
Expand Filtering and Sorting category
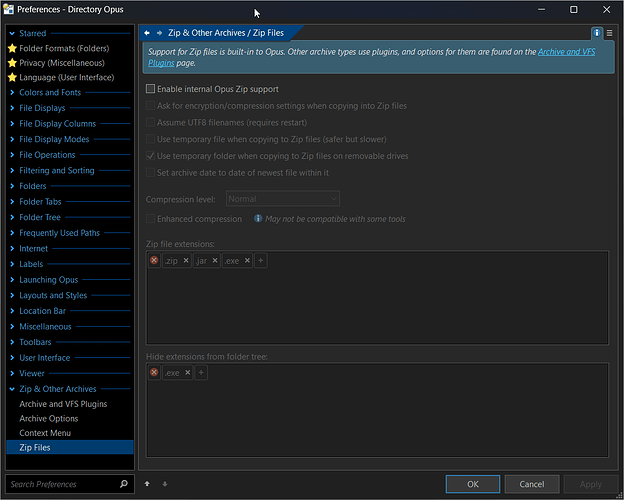point(12,170)
